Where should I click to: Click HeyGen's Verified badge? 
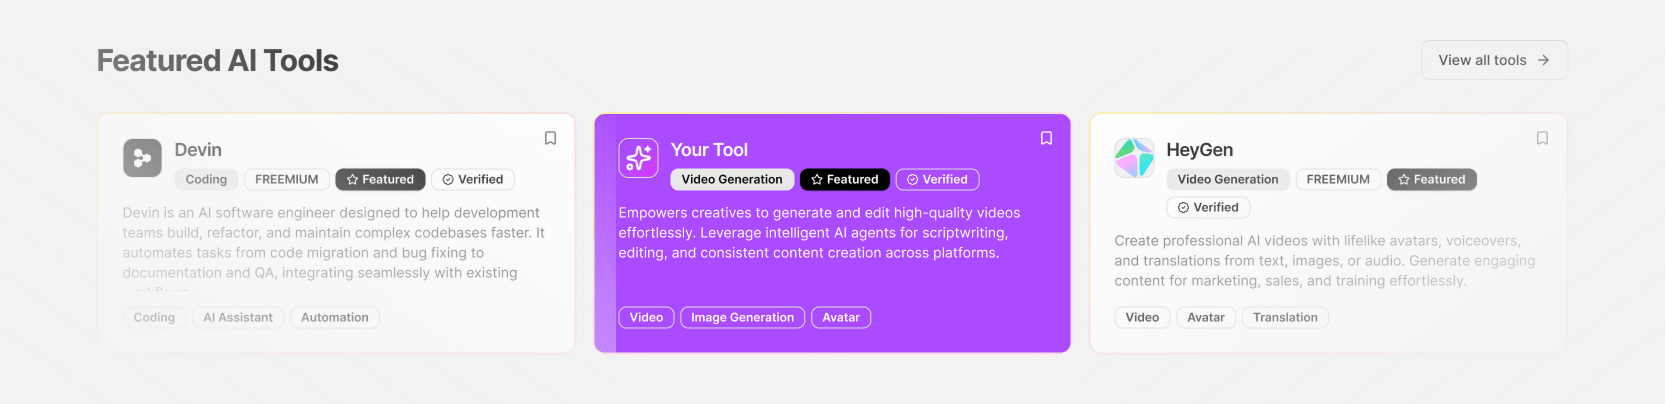[1208, 208]
